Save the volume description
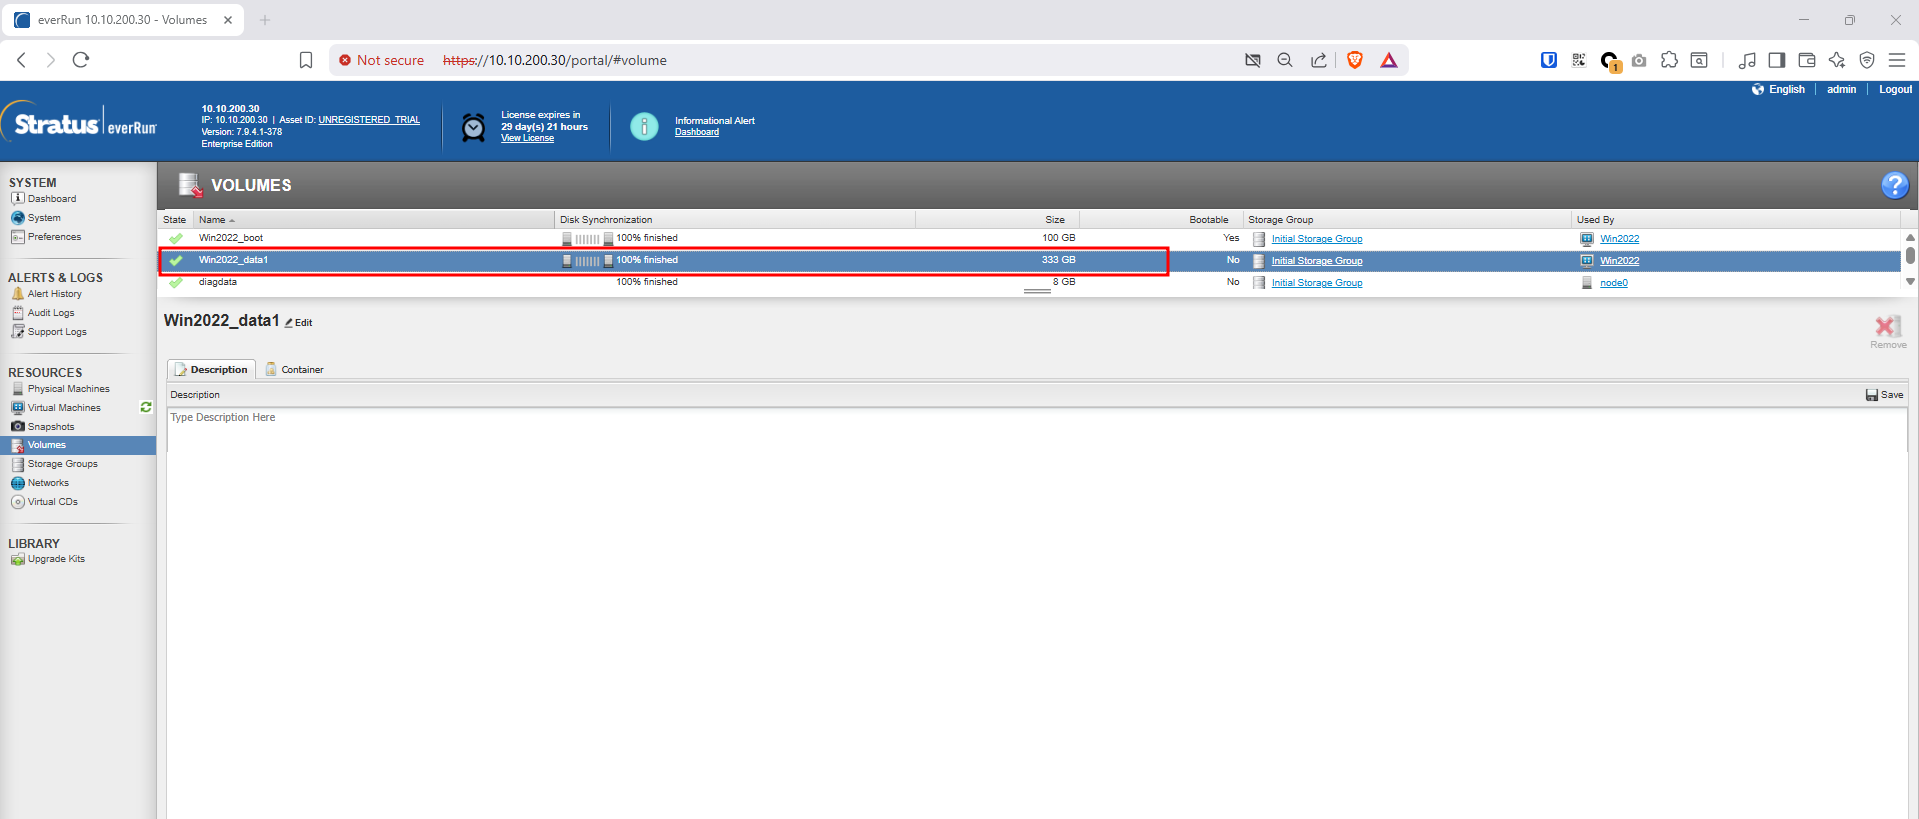1919x819 pixels. point(1884,395)
